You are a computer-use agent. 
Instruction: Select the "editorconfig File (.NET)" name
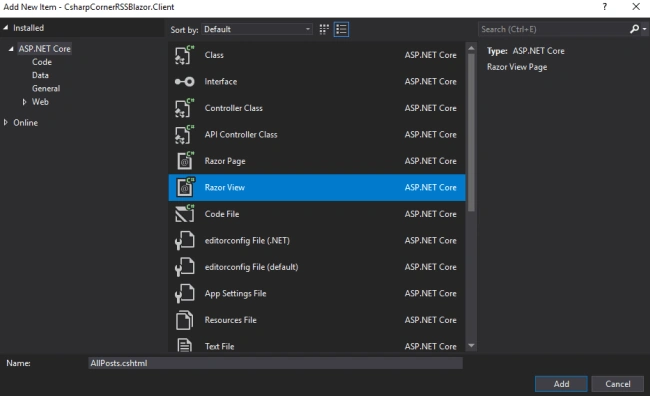point(247,241)
